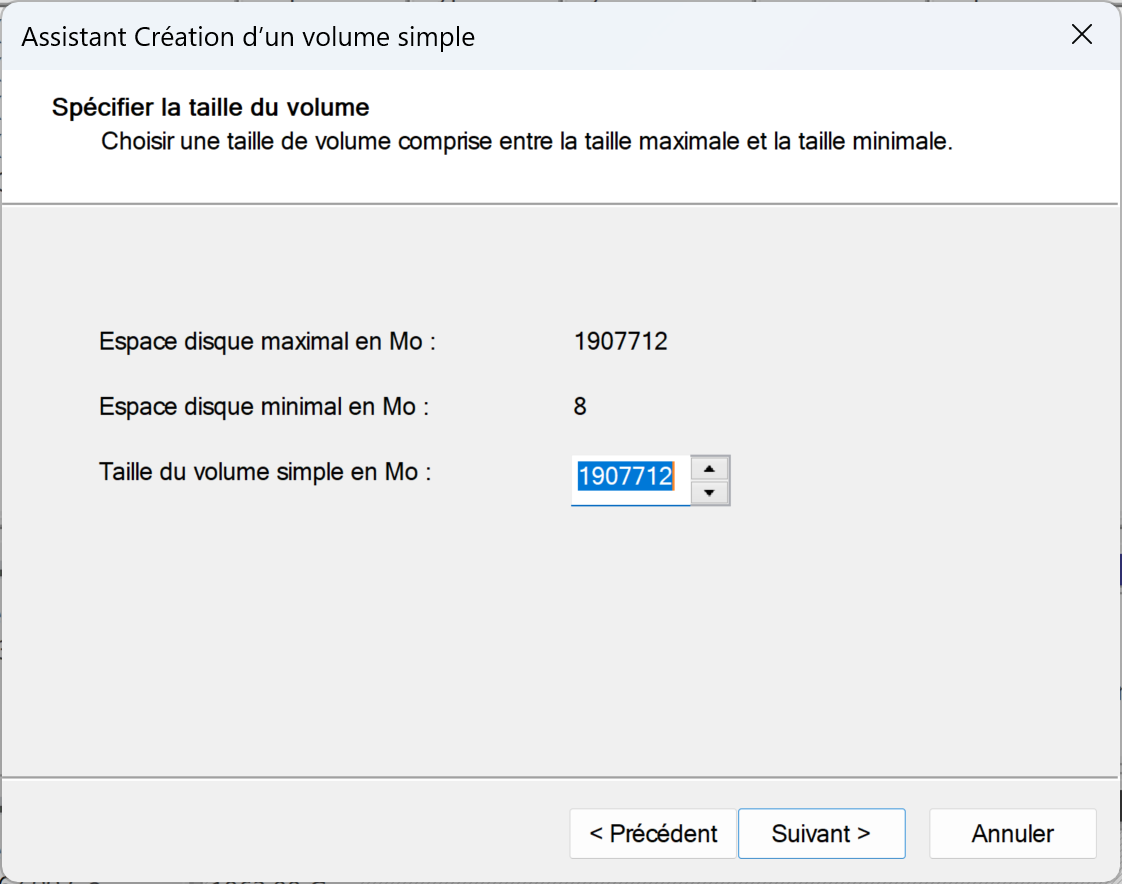Click the word 'Mo' in volume size label
1122x884 pixels.
click(401, 472)
